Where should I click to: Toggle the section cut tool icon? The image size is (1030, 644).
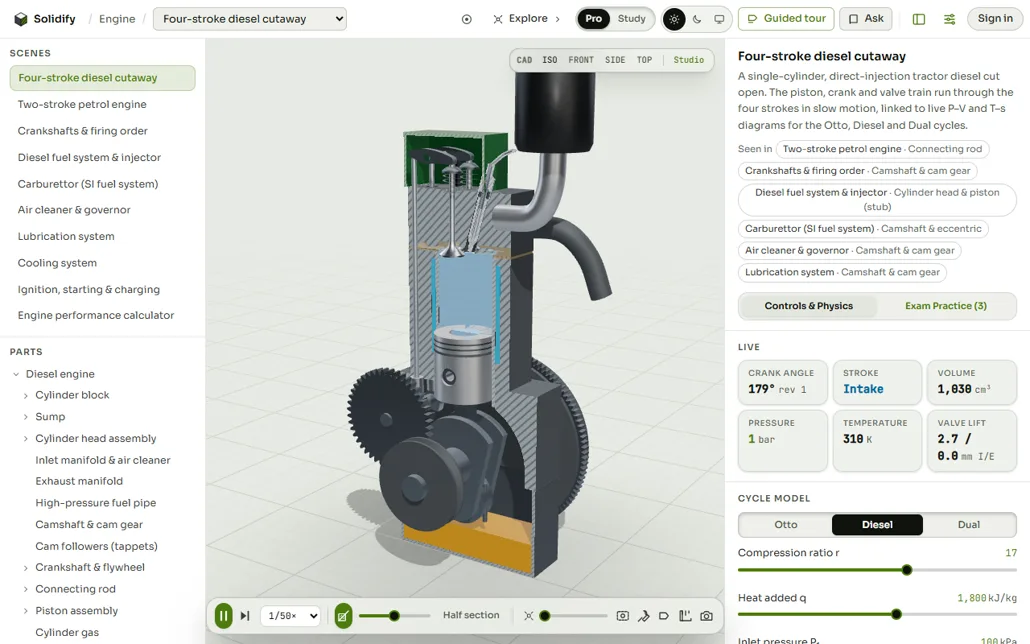click(343, 616)
